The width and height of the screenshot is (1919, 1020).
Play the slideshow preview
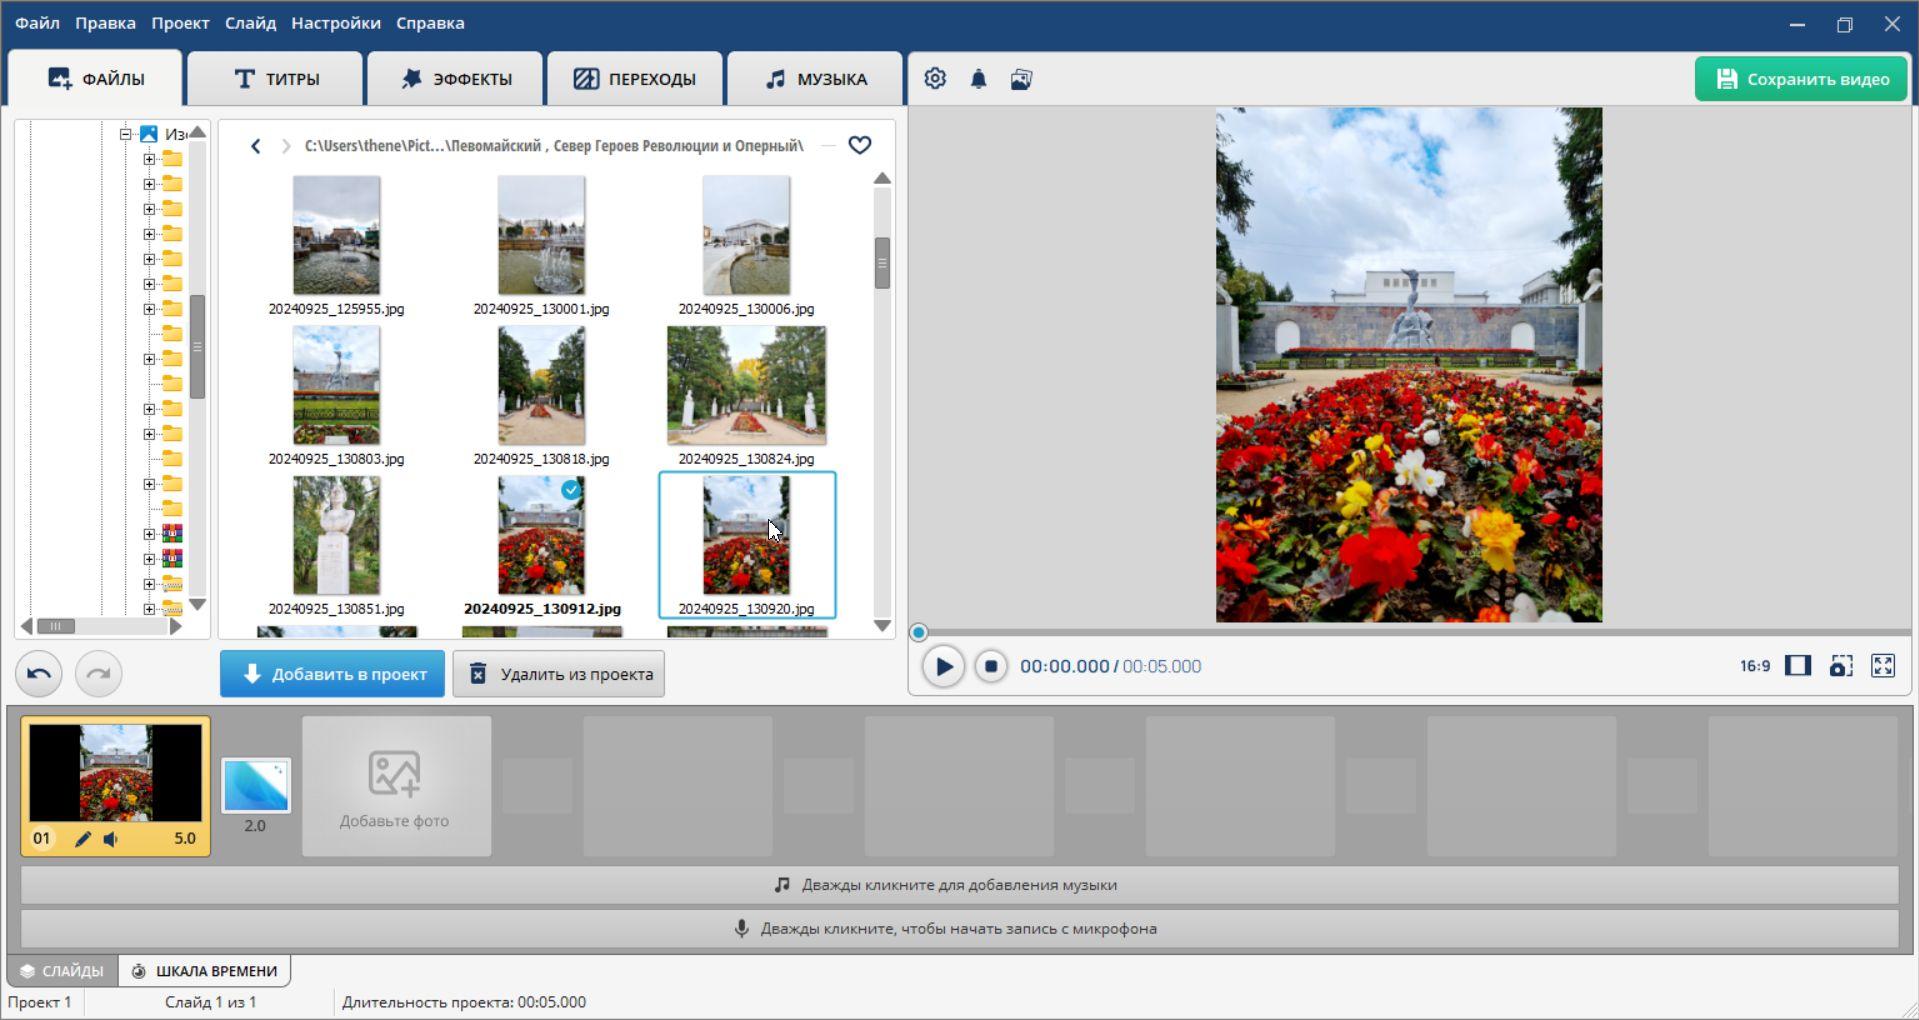pos(943,667)
